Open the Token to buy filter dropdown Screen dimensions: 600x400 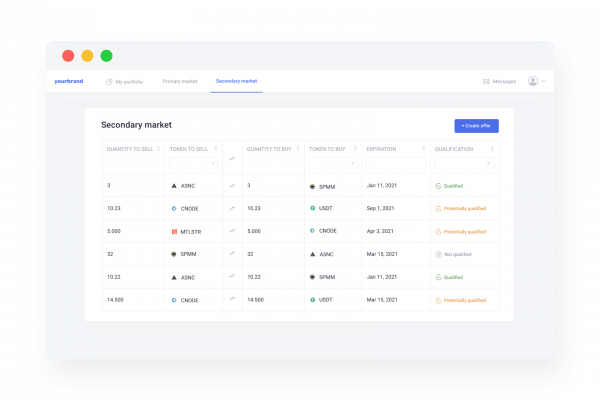[x=332, y=163]
